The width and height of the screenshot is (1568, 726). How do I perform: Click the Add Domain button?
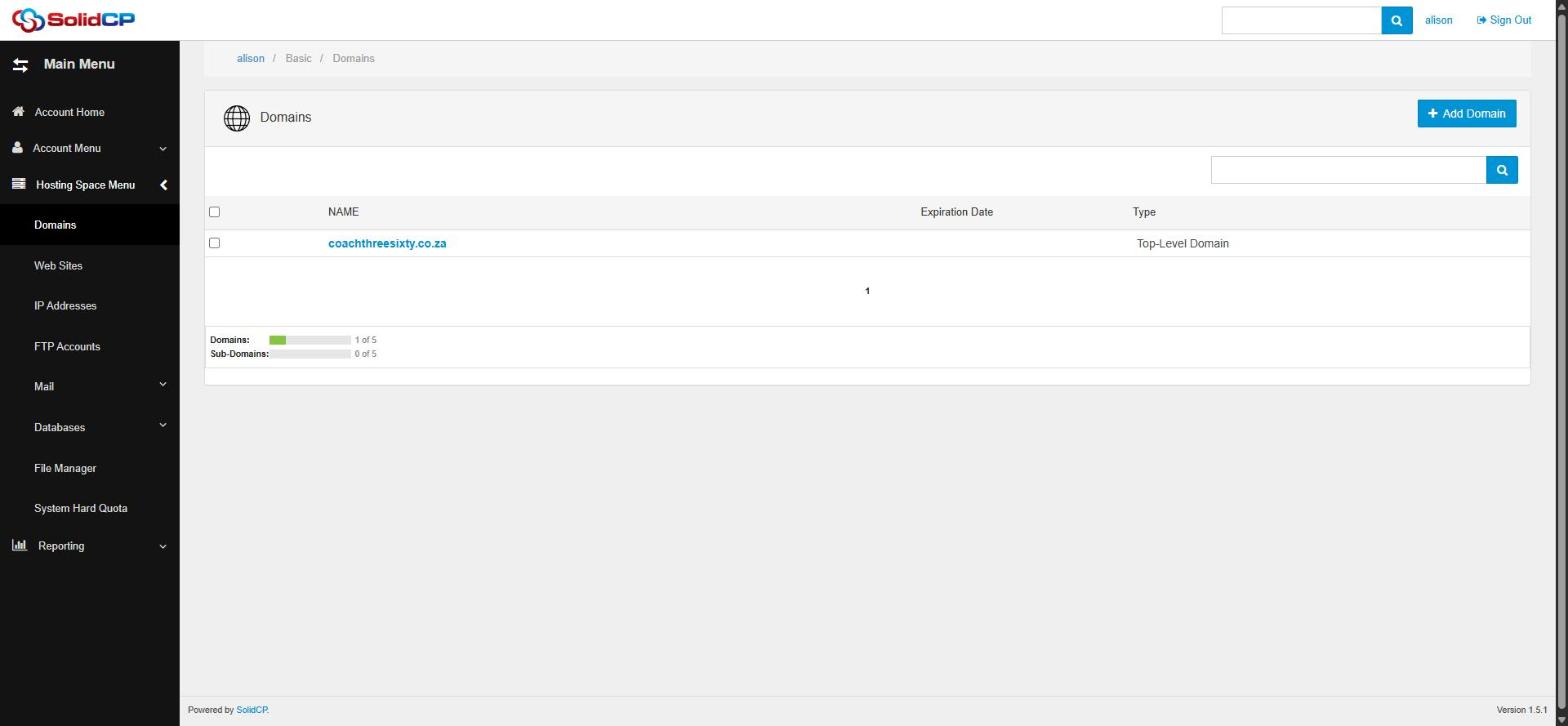pos(1467,113)
